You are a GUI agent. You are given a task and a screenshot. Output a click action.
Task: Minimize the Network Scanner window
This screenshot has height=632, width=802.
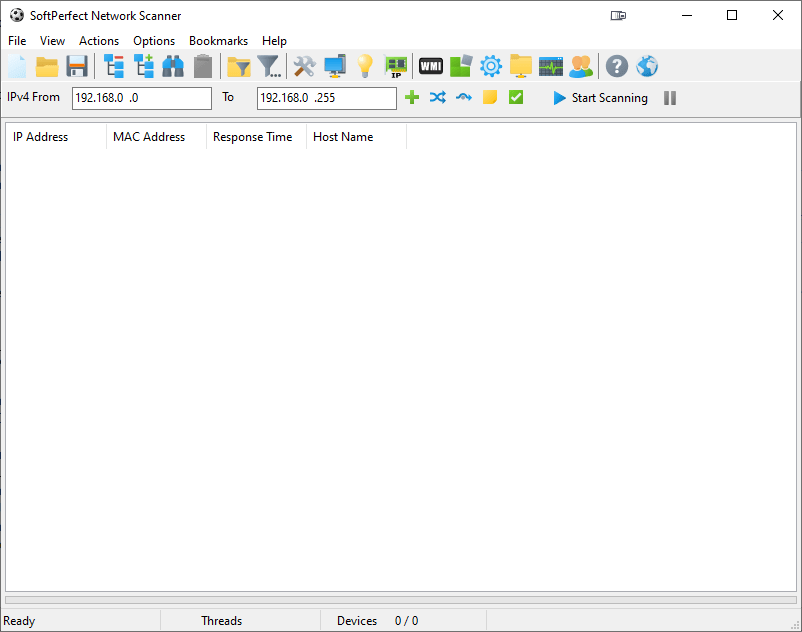687,15
